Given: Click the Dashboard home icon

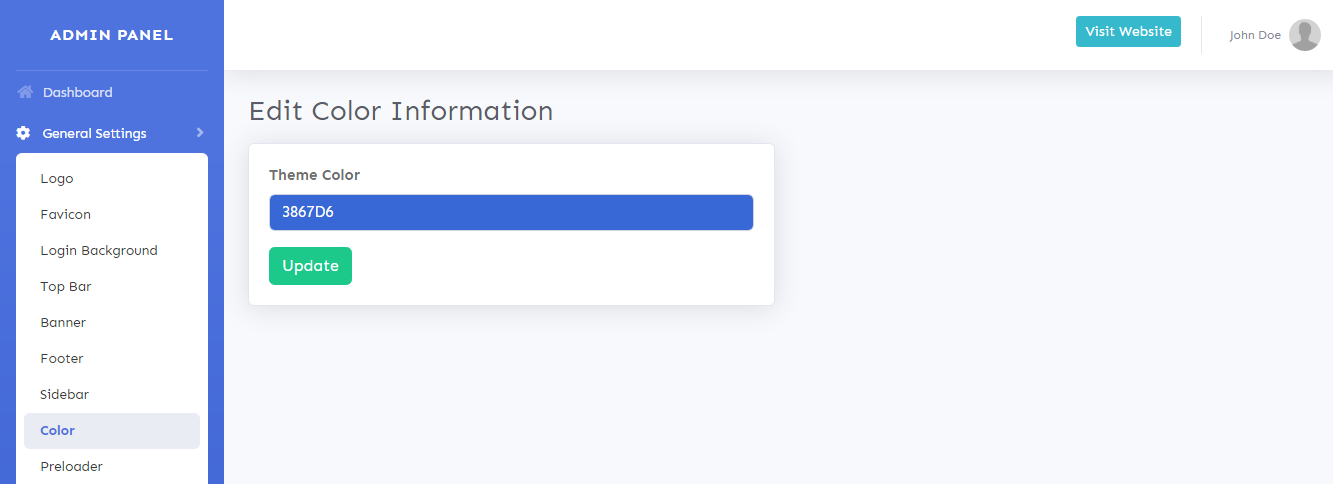Looking at the screenshot, I should click(25, 92).
